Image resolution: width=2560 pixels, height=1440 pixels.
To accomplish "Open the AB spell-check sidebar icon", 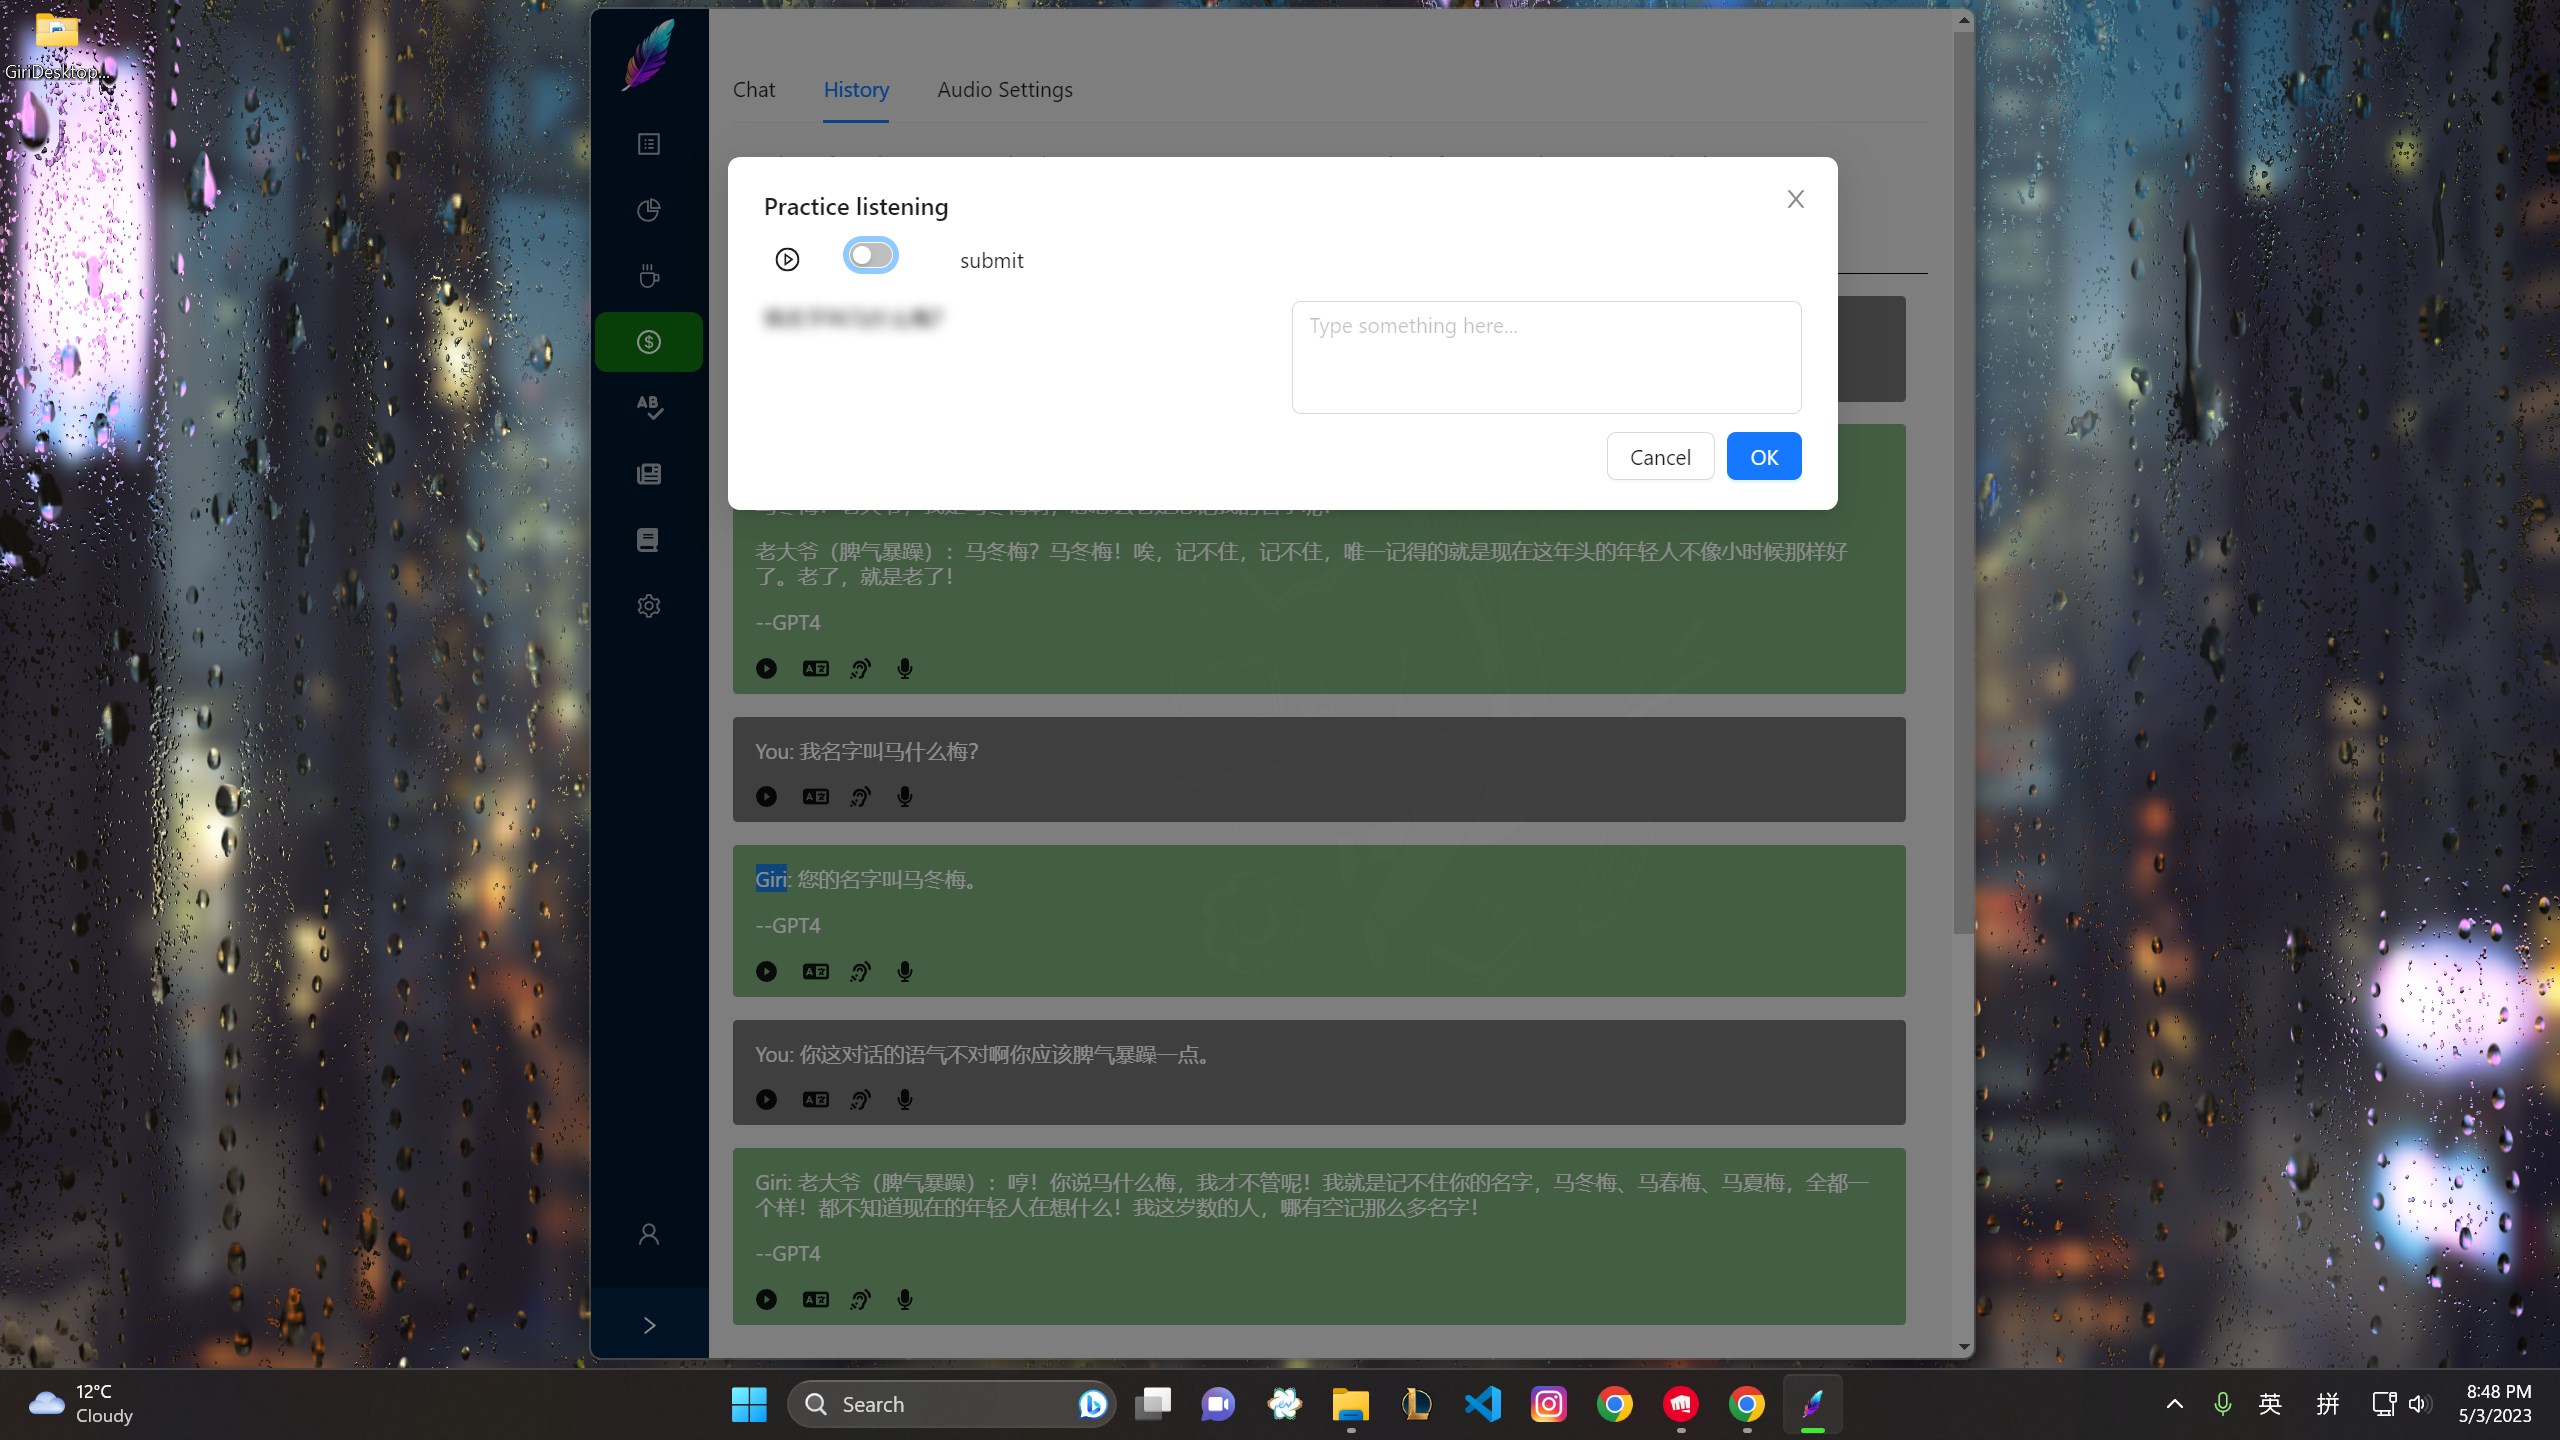I will [x=649, y=407].
